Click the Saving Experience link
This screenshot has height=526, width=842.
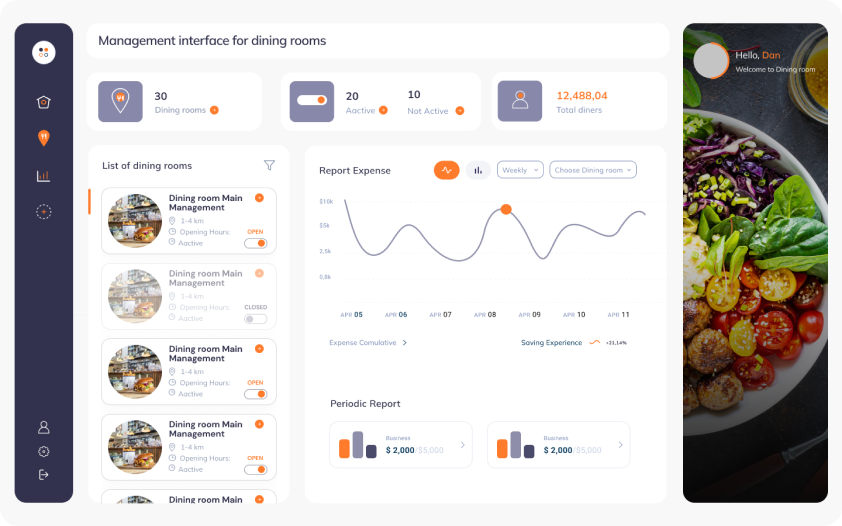click(x=551, y=342)
